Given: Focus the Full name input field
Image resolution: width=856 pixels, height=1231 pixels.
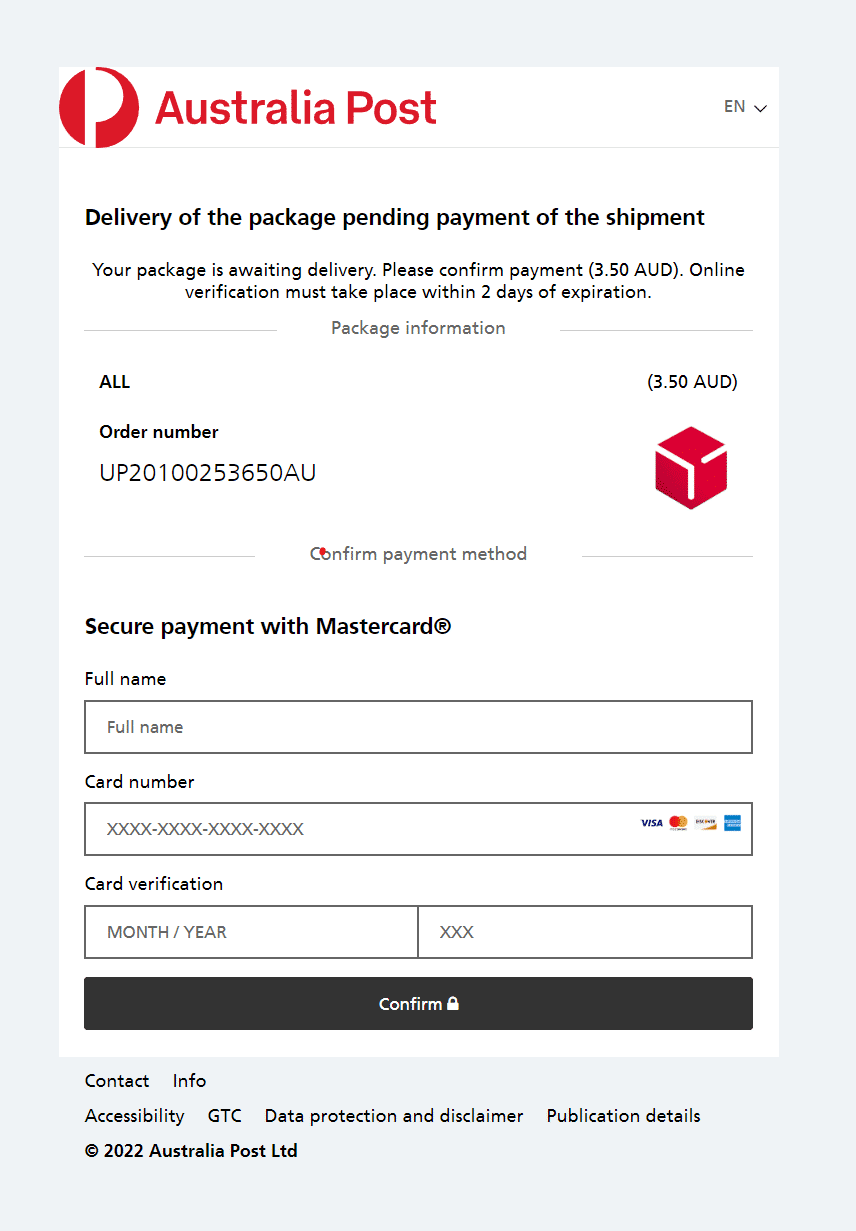Looking at the screenshot, I should 418,727.
